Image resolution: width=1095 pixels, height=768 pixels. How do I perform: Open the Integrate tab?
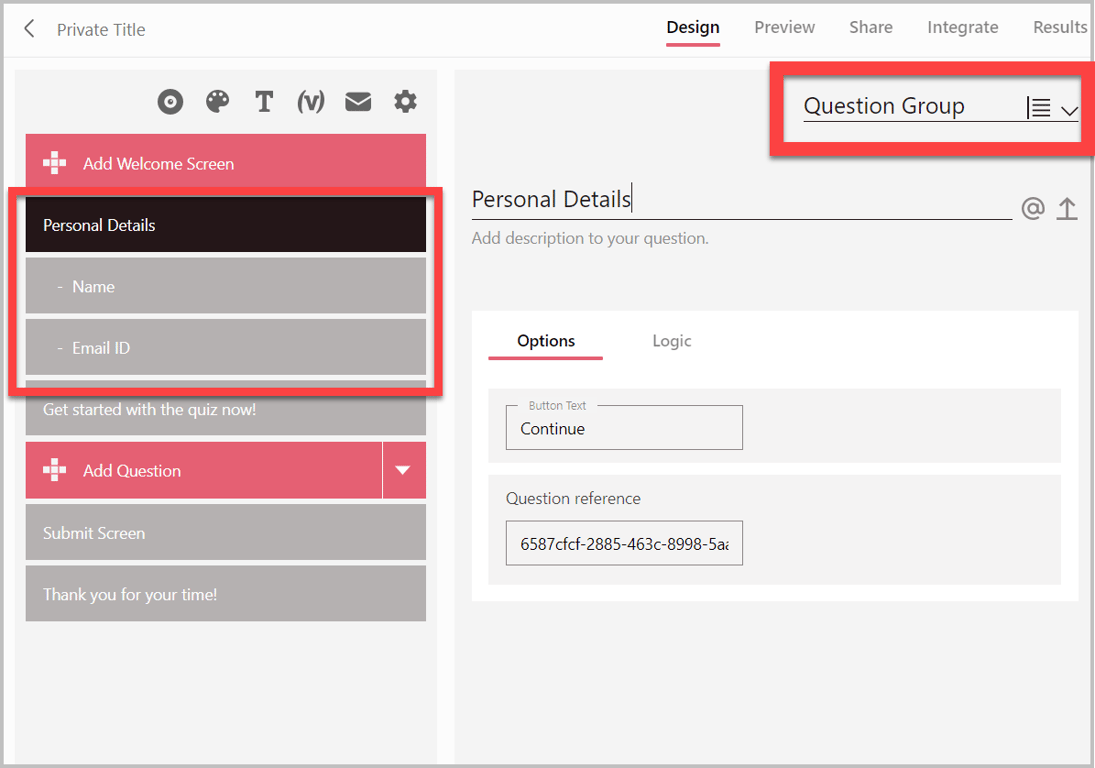pos(962,28)
